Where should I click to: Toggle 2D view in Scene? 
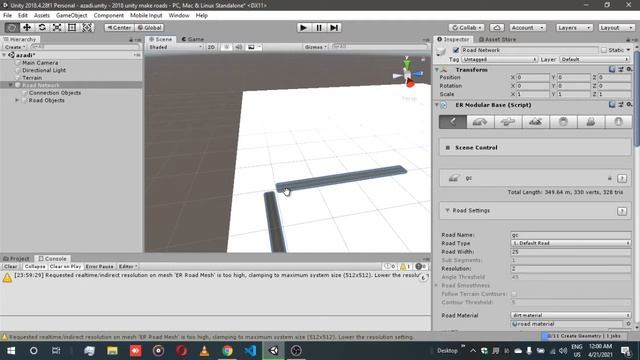click(x=211, y=47)
